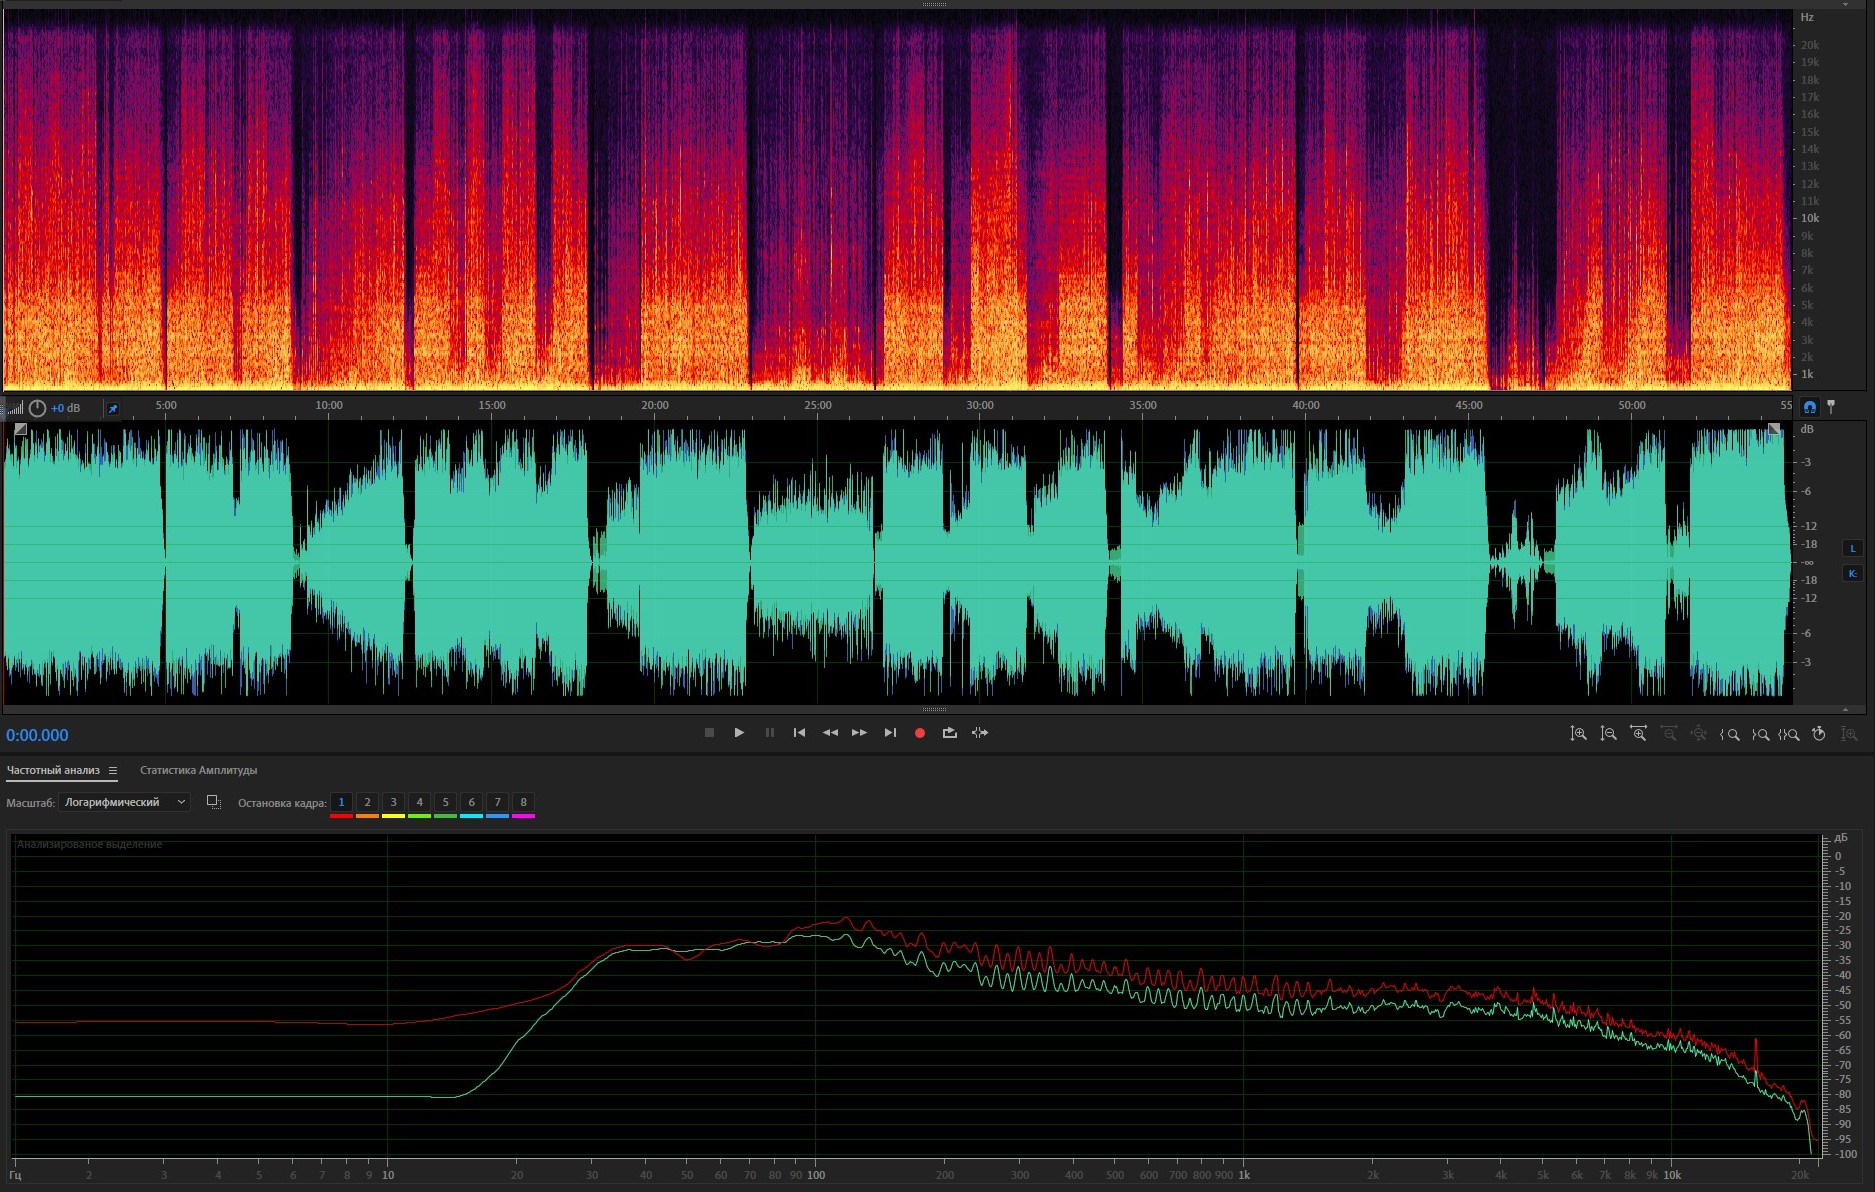
Task: Click the 40:00 mark on timeline ruler
Action: click(1306, 405)
